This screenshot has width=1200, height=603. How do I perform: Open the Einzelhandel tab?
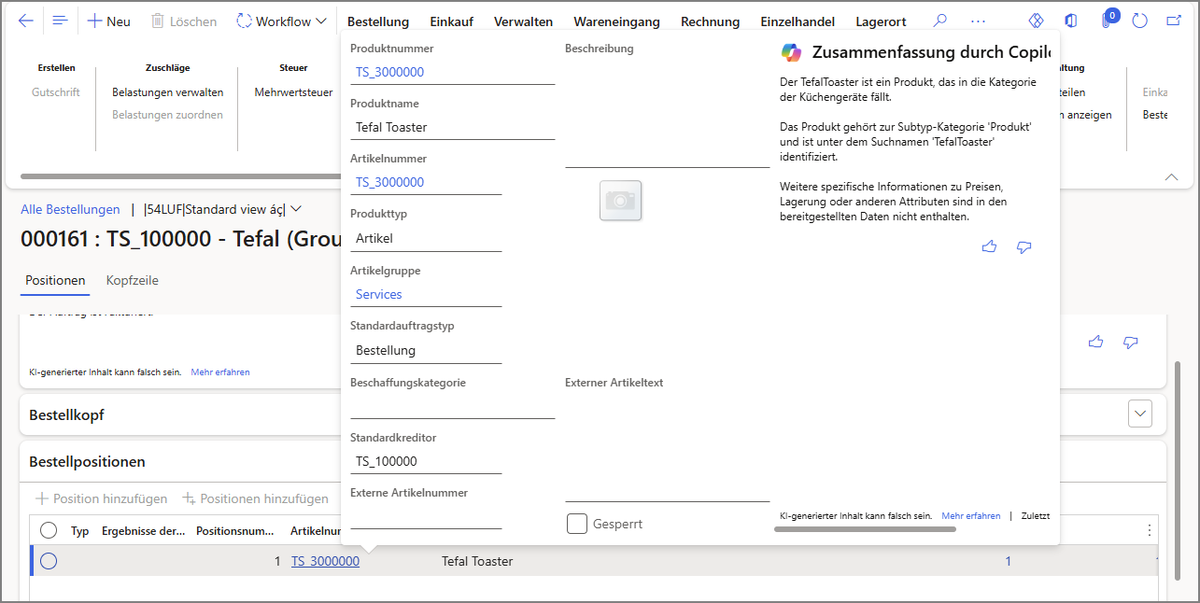pos(797,21)
